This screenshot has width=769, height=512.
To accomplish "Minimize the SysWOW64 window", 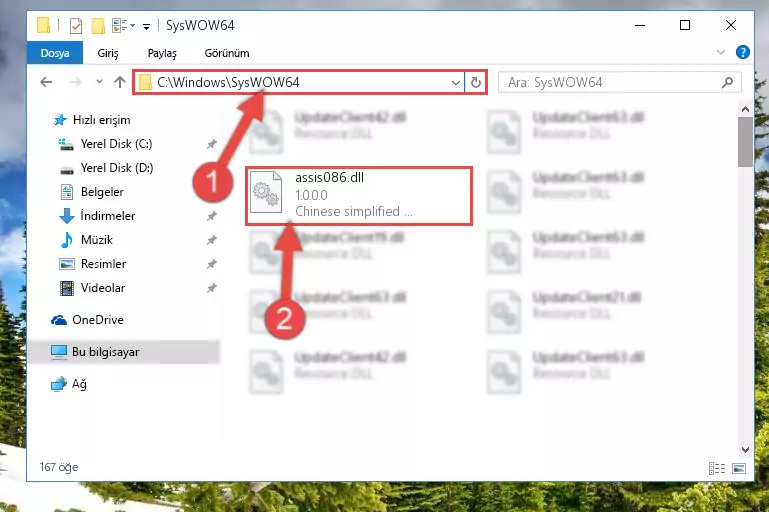I will [x=640, y=25].
